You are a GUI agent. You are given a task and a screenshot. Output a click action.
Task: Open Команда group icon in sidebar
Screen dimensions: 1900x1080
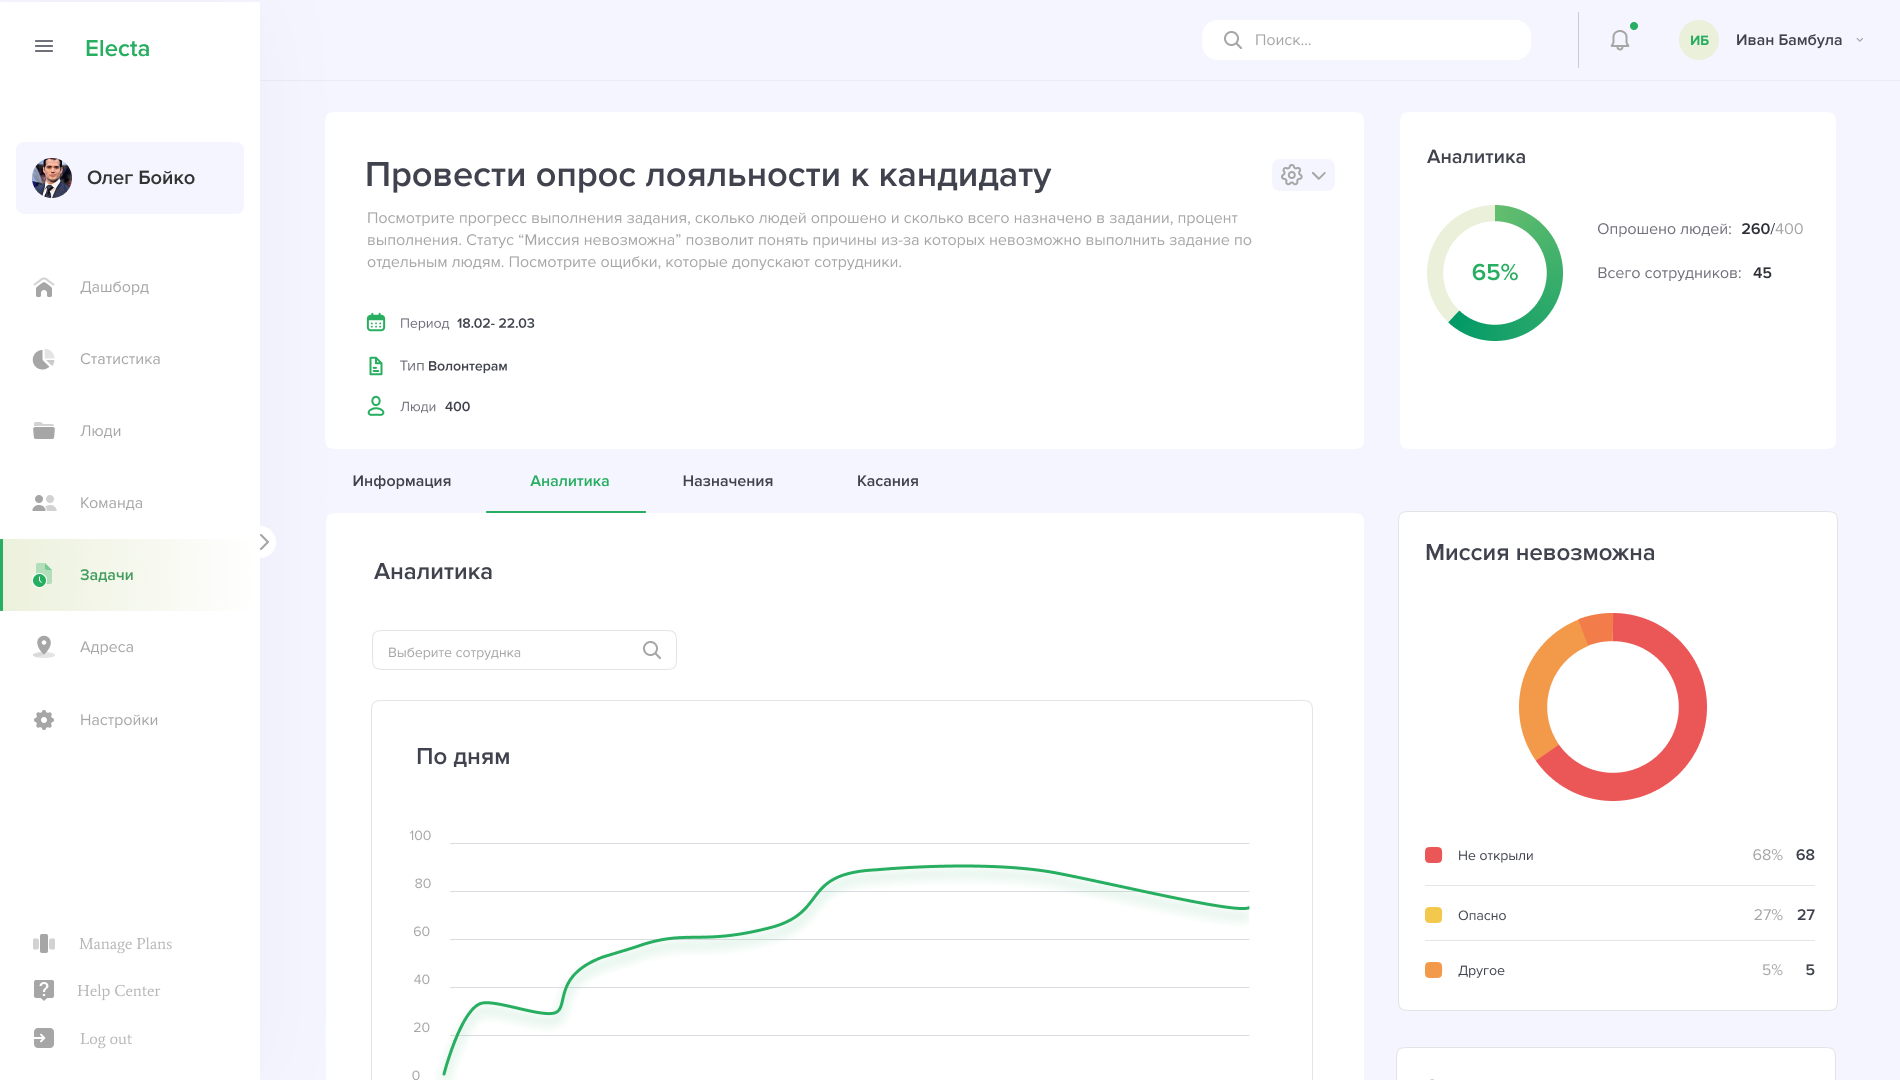pos(44,503)
